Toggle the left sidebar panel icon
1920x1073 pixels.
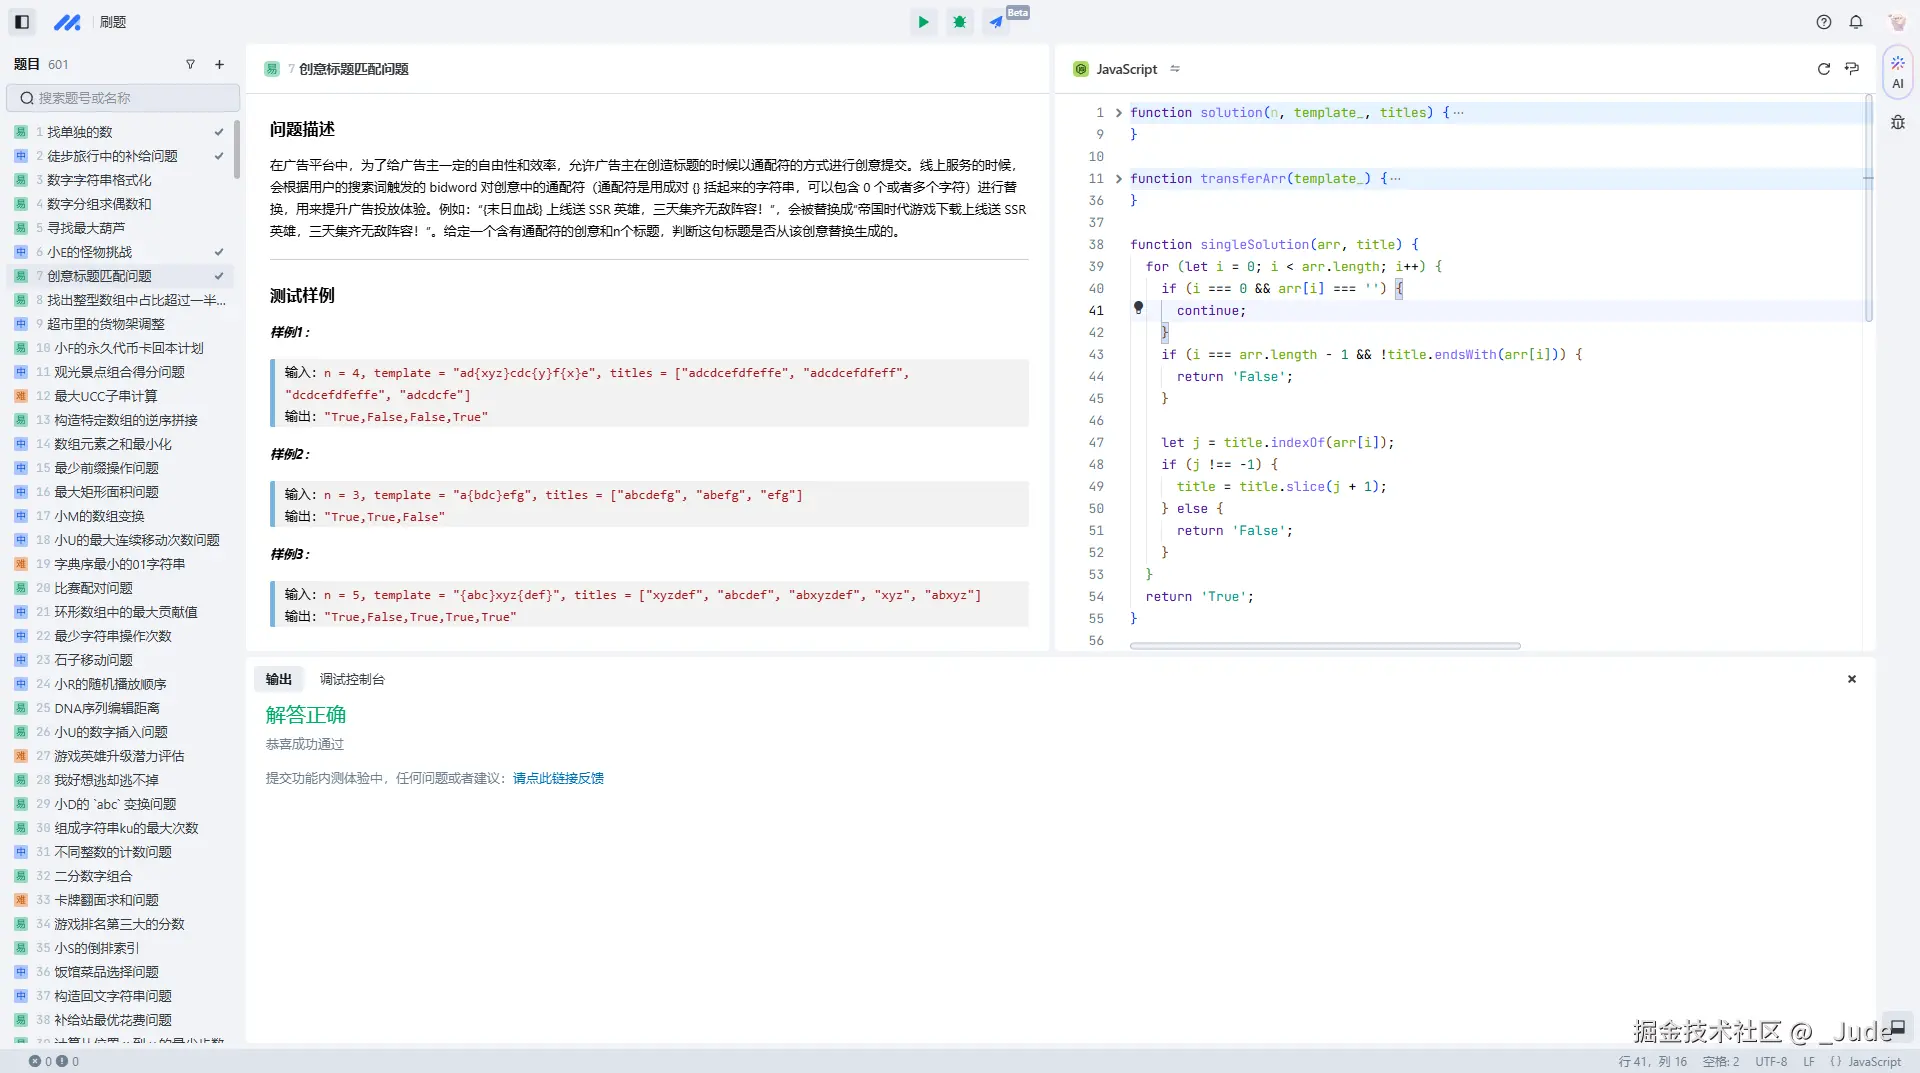[22, 22]
